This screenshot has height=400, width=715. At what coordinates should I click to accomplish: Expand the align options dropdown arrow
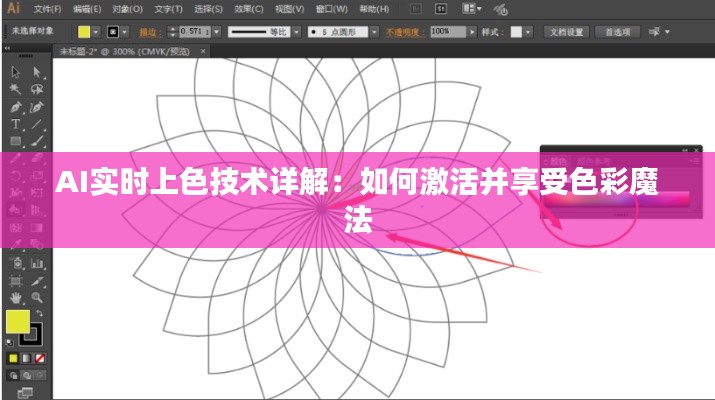(x=667, y=32)
